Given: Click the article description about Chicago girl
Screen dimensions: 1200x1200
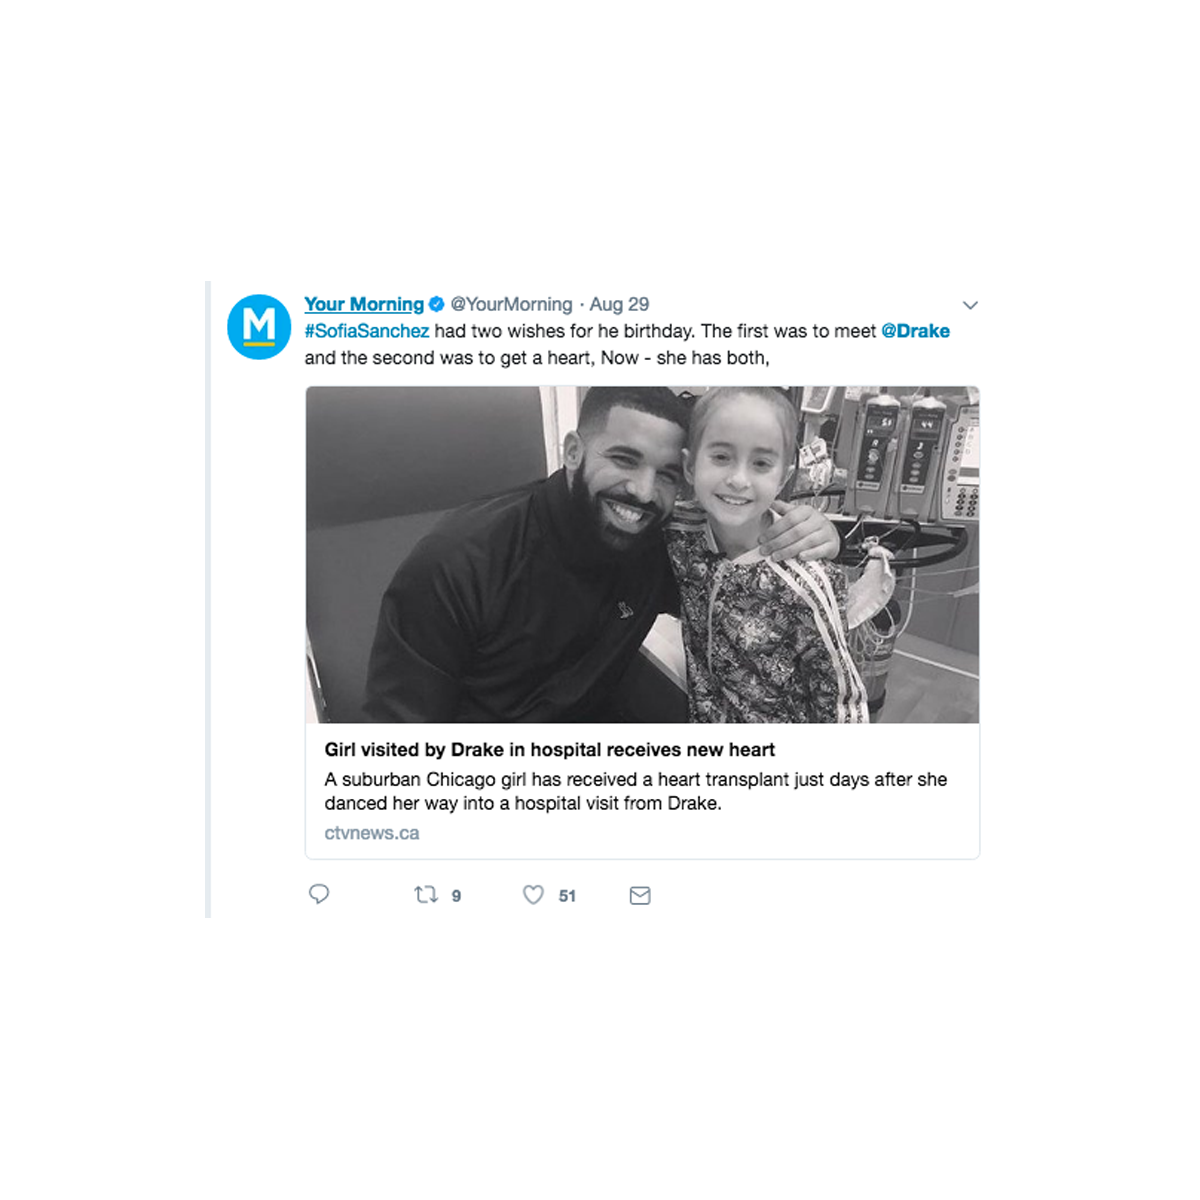Looking at the screenshot, I should (x=636, y=791).
